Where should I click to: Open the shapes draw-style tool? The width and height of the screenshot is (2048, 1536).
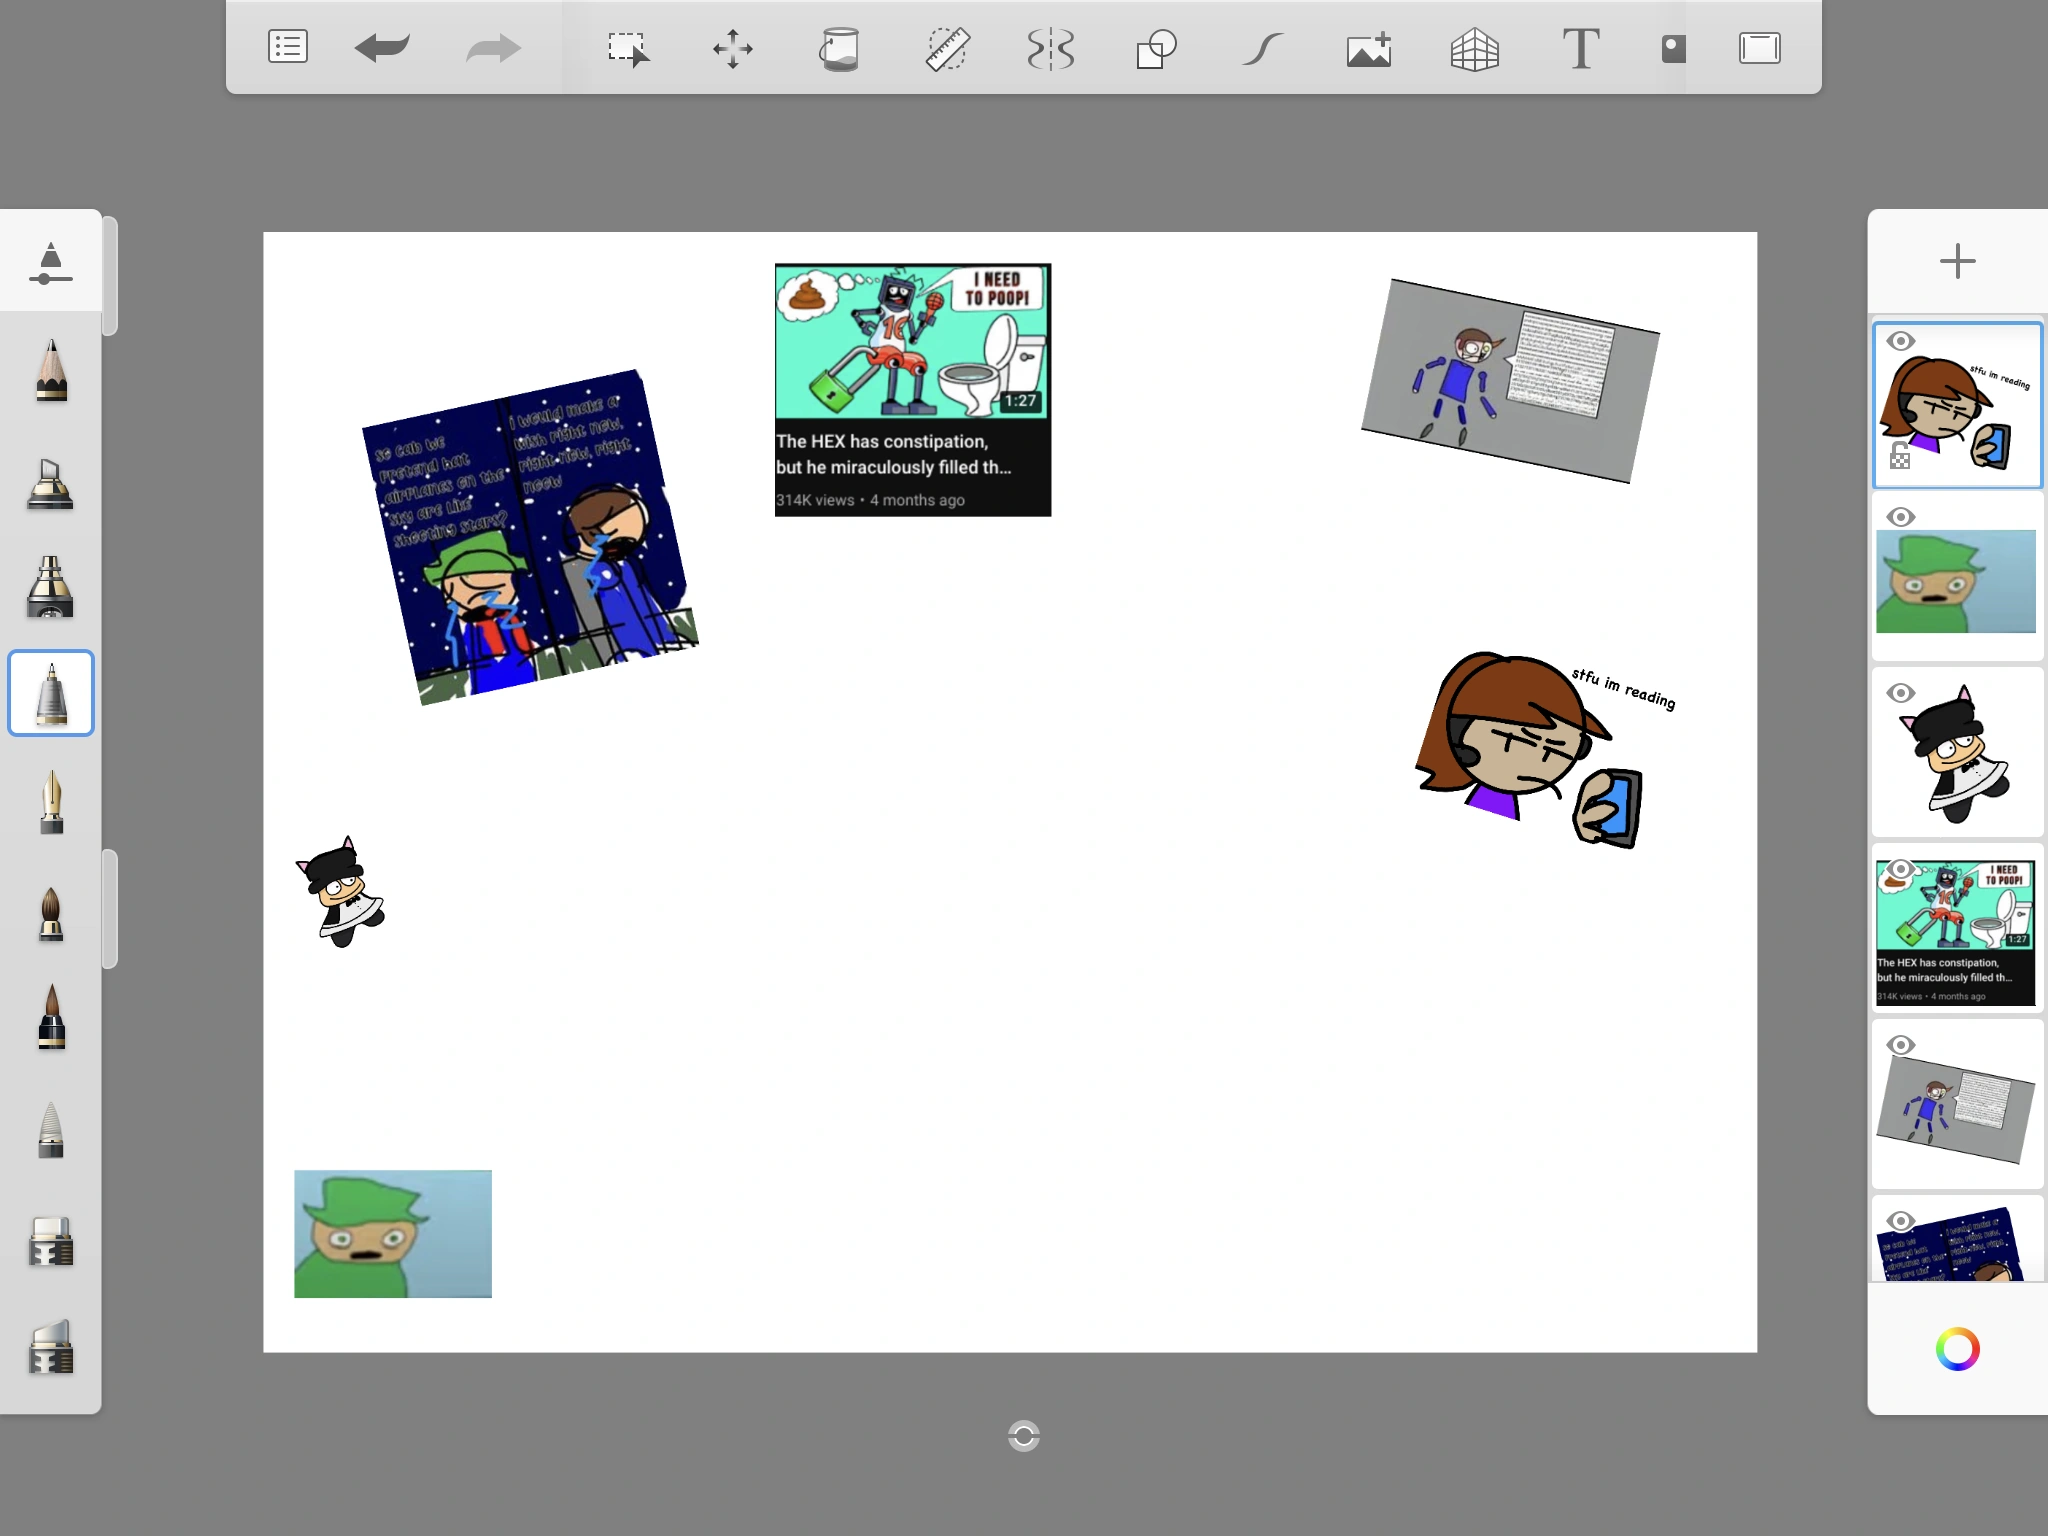1156,48
